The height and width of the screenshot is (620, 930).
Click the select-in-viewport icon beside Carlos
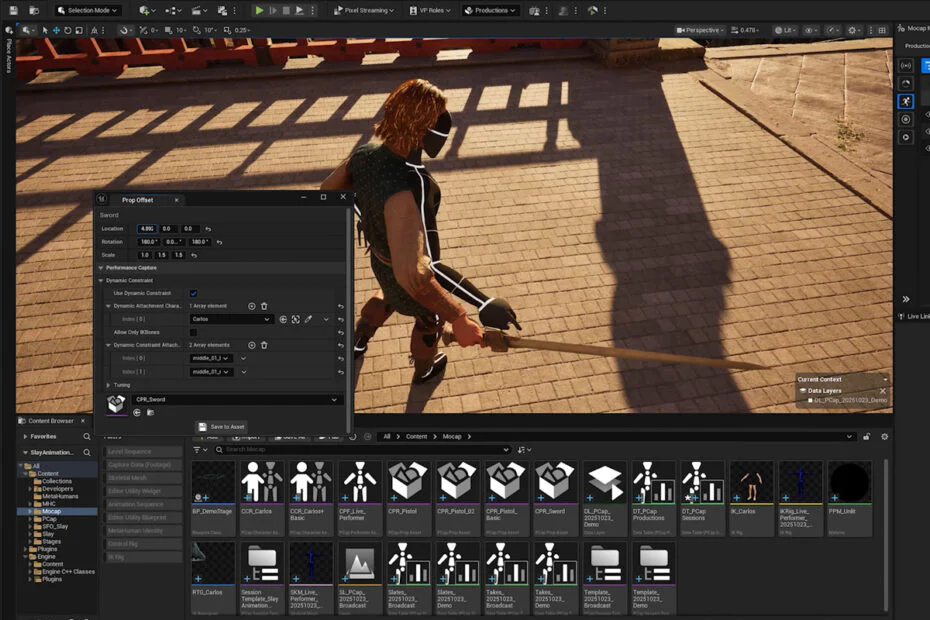[x=295, y=319]
